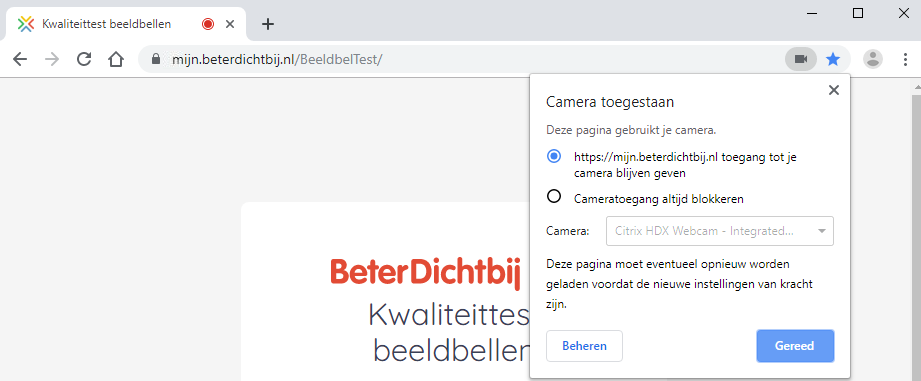
Task: Go back with the back arrow
Action: click(20, 59)
